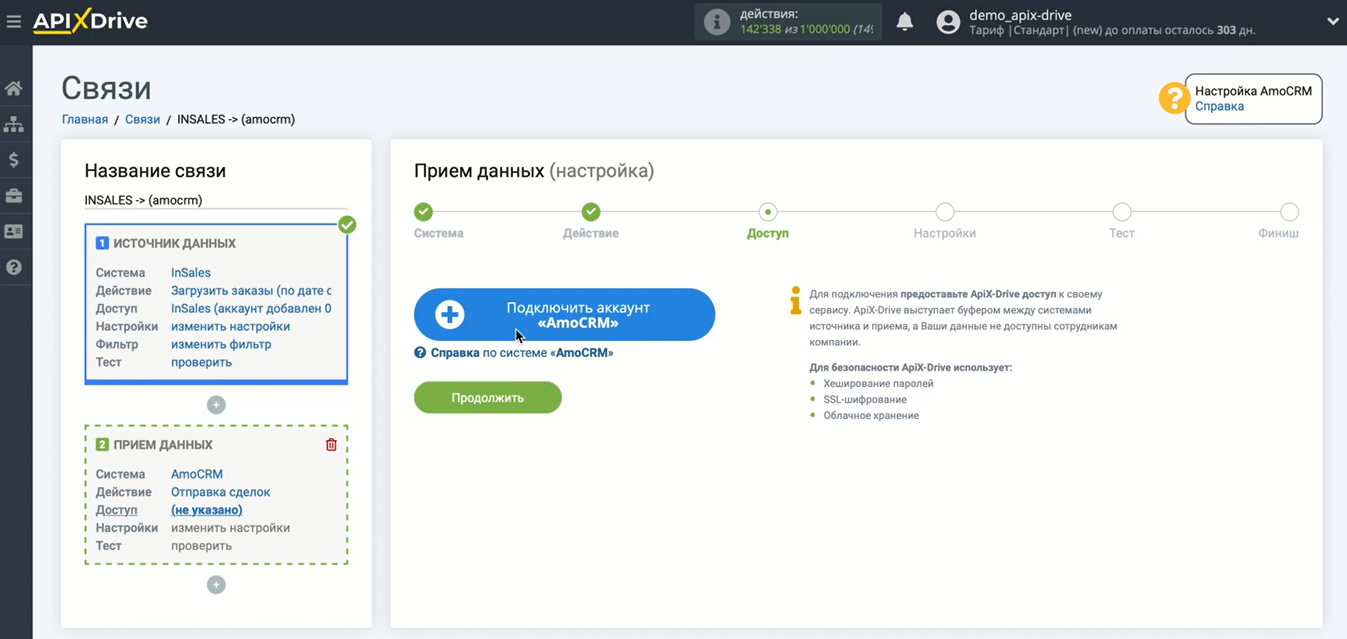The height and width of the screenshot is (639, 1347).
Task: Click Подключить аккаунт «AmoCRM» button
Action: [564, 315]
